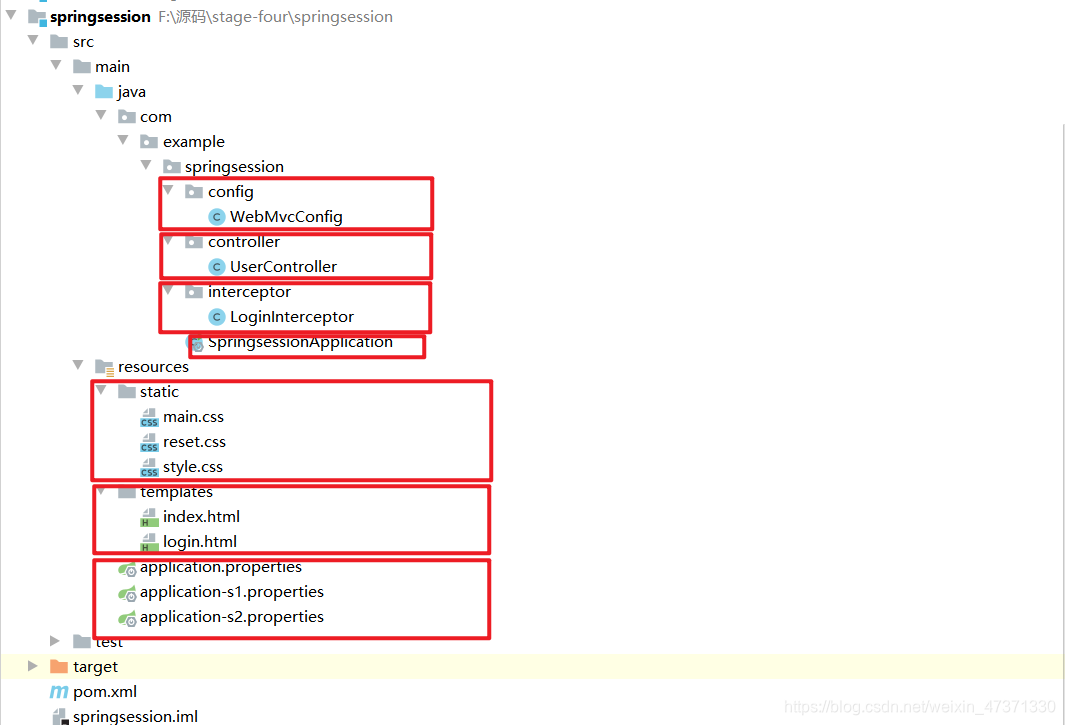The image size is (1065, 725).
Task: Collapse the com package arrow
Action: tap(101, 116)
